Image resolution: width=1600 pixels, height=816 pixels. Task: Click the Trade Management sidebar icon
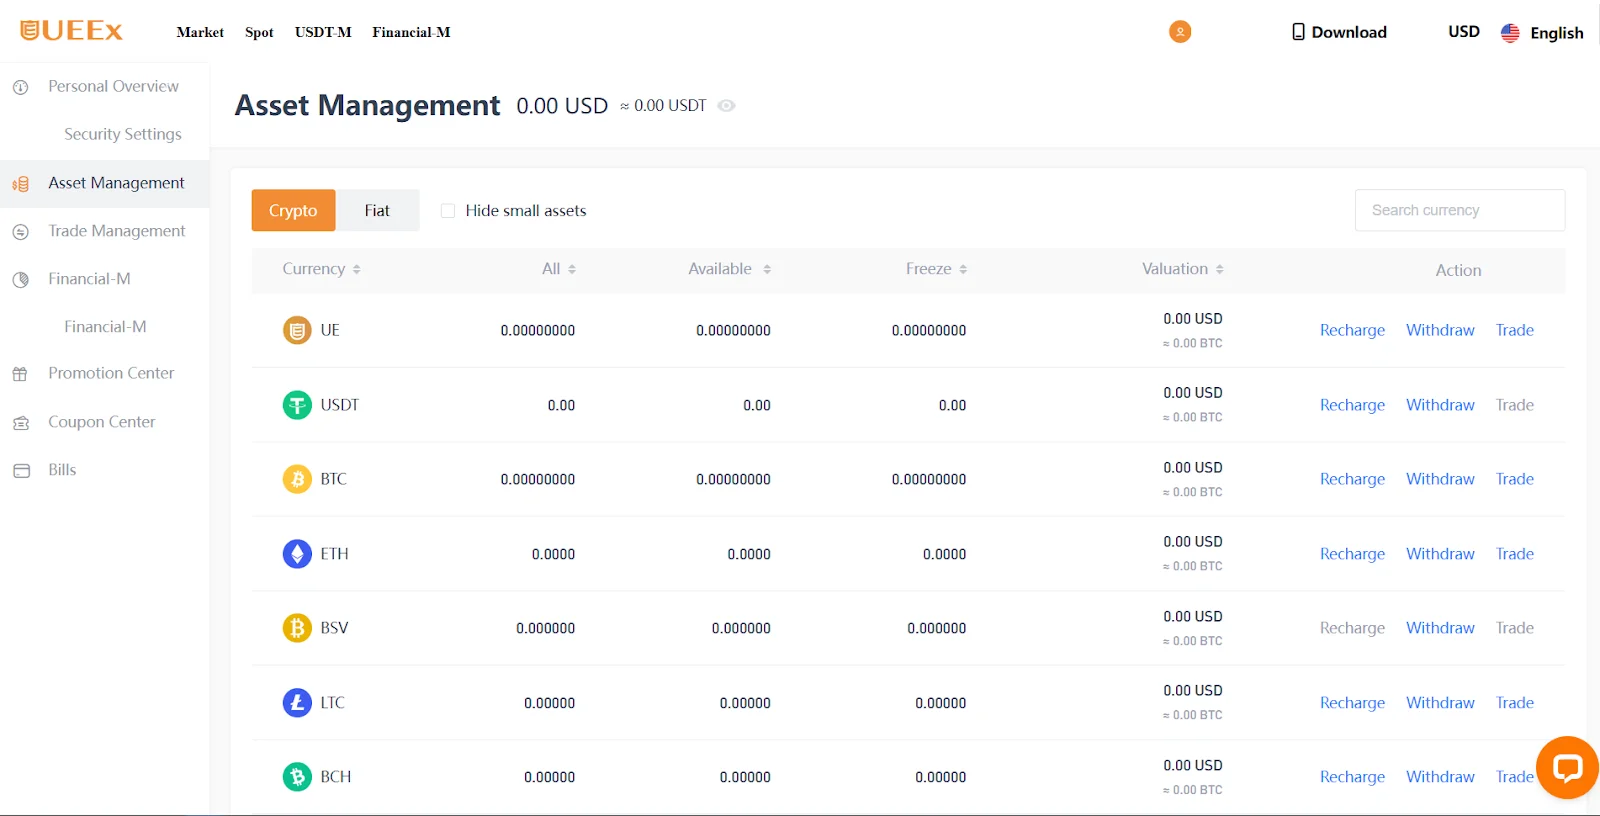(x=20, y=232)
